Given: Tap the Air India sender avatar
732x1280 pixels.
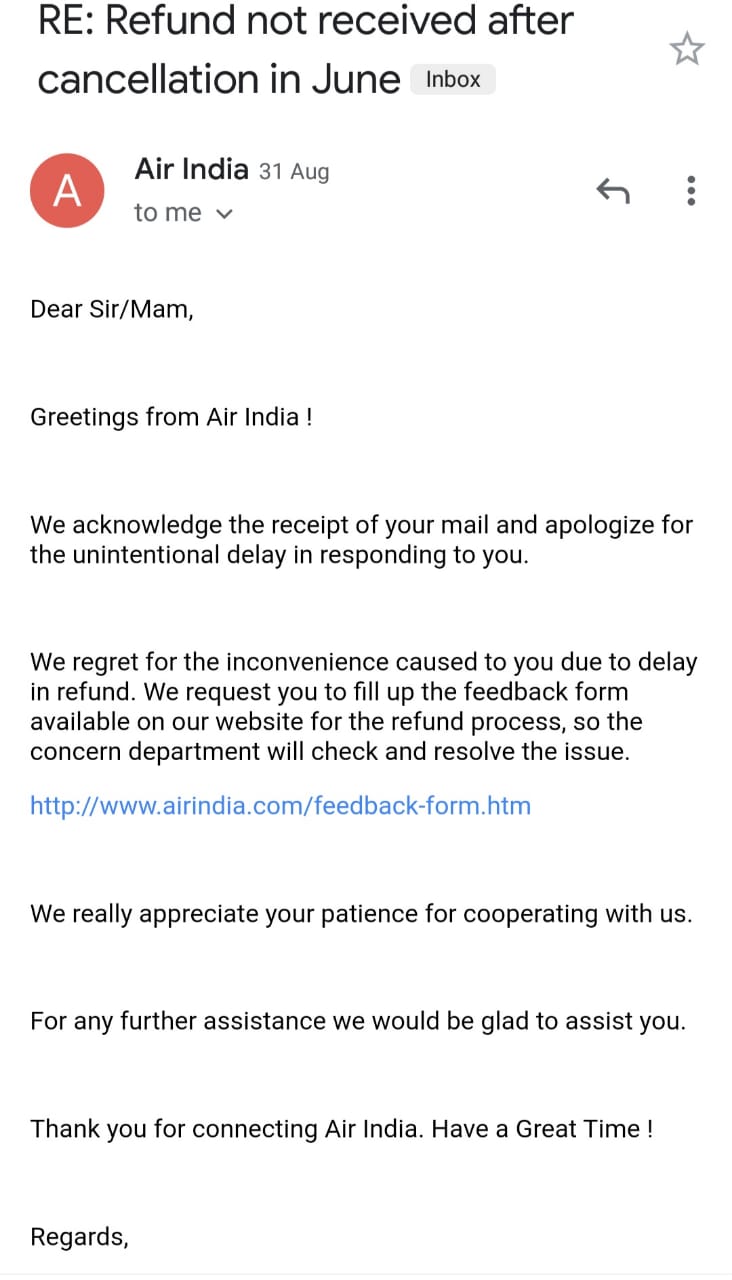Looking at the screenshot, I should point(67,190).
